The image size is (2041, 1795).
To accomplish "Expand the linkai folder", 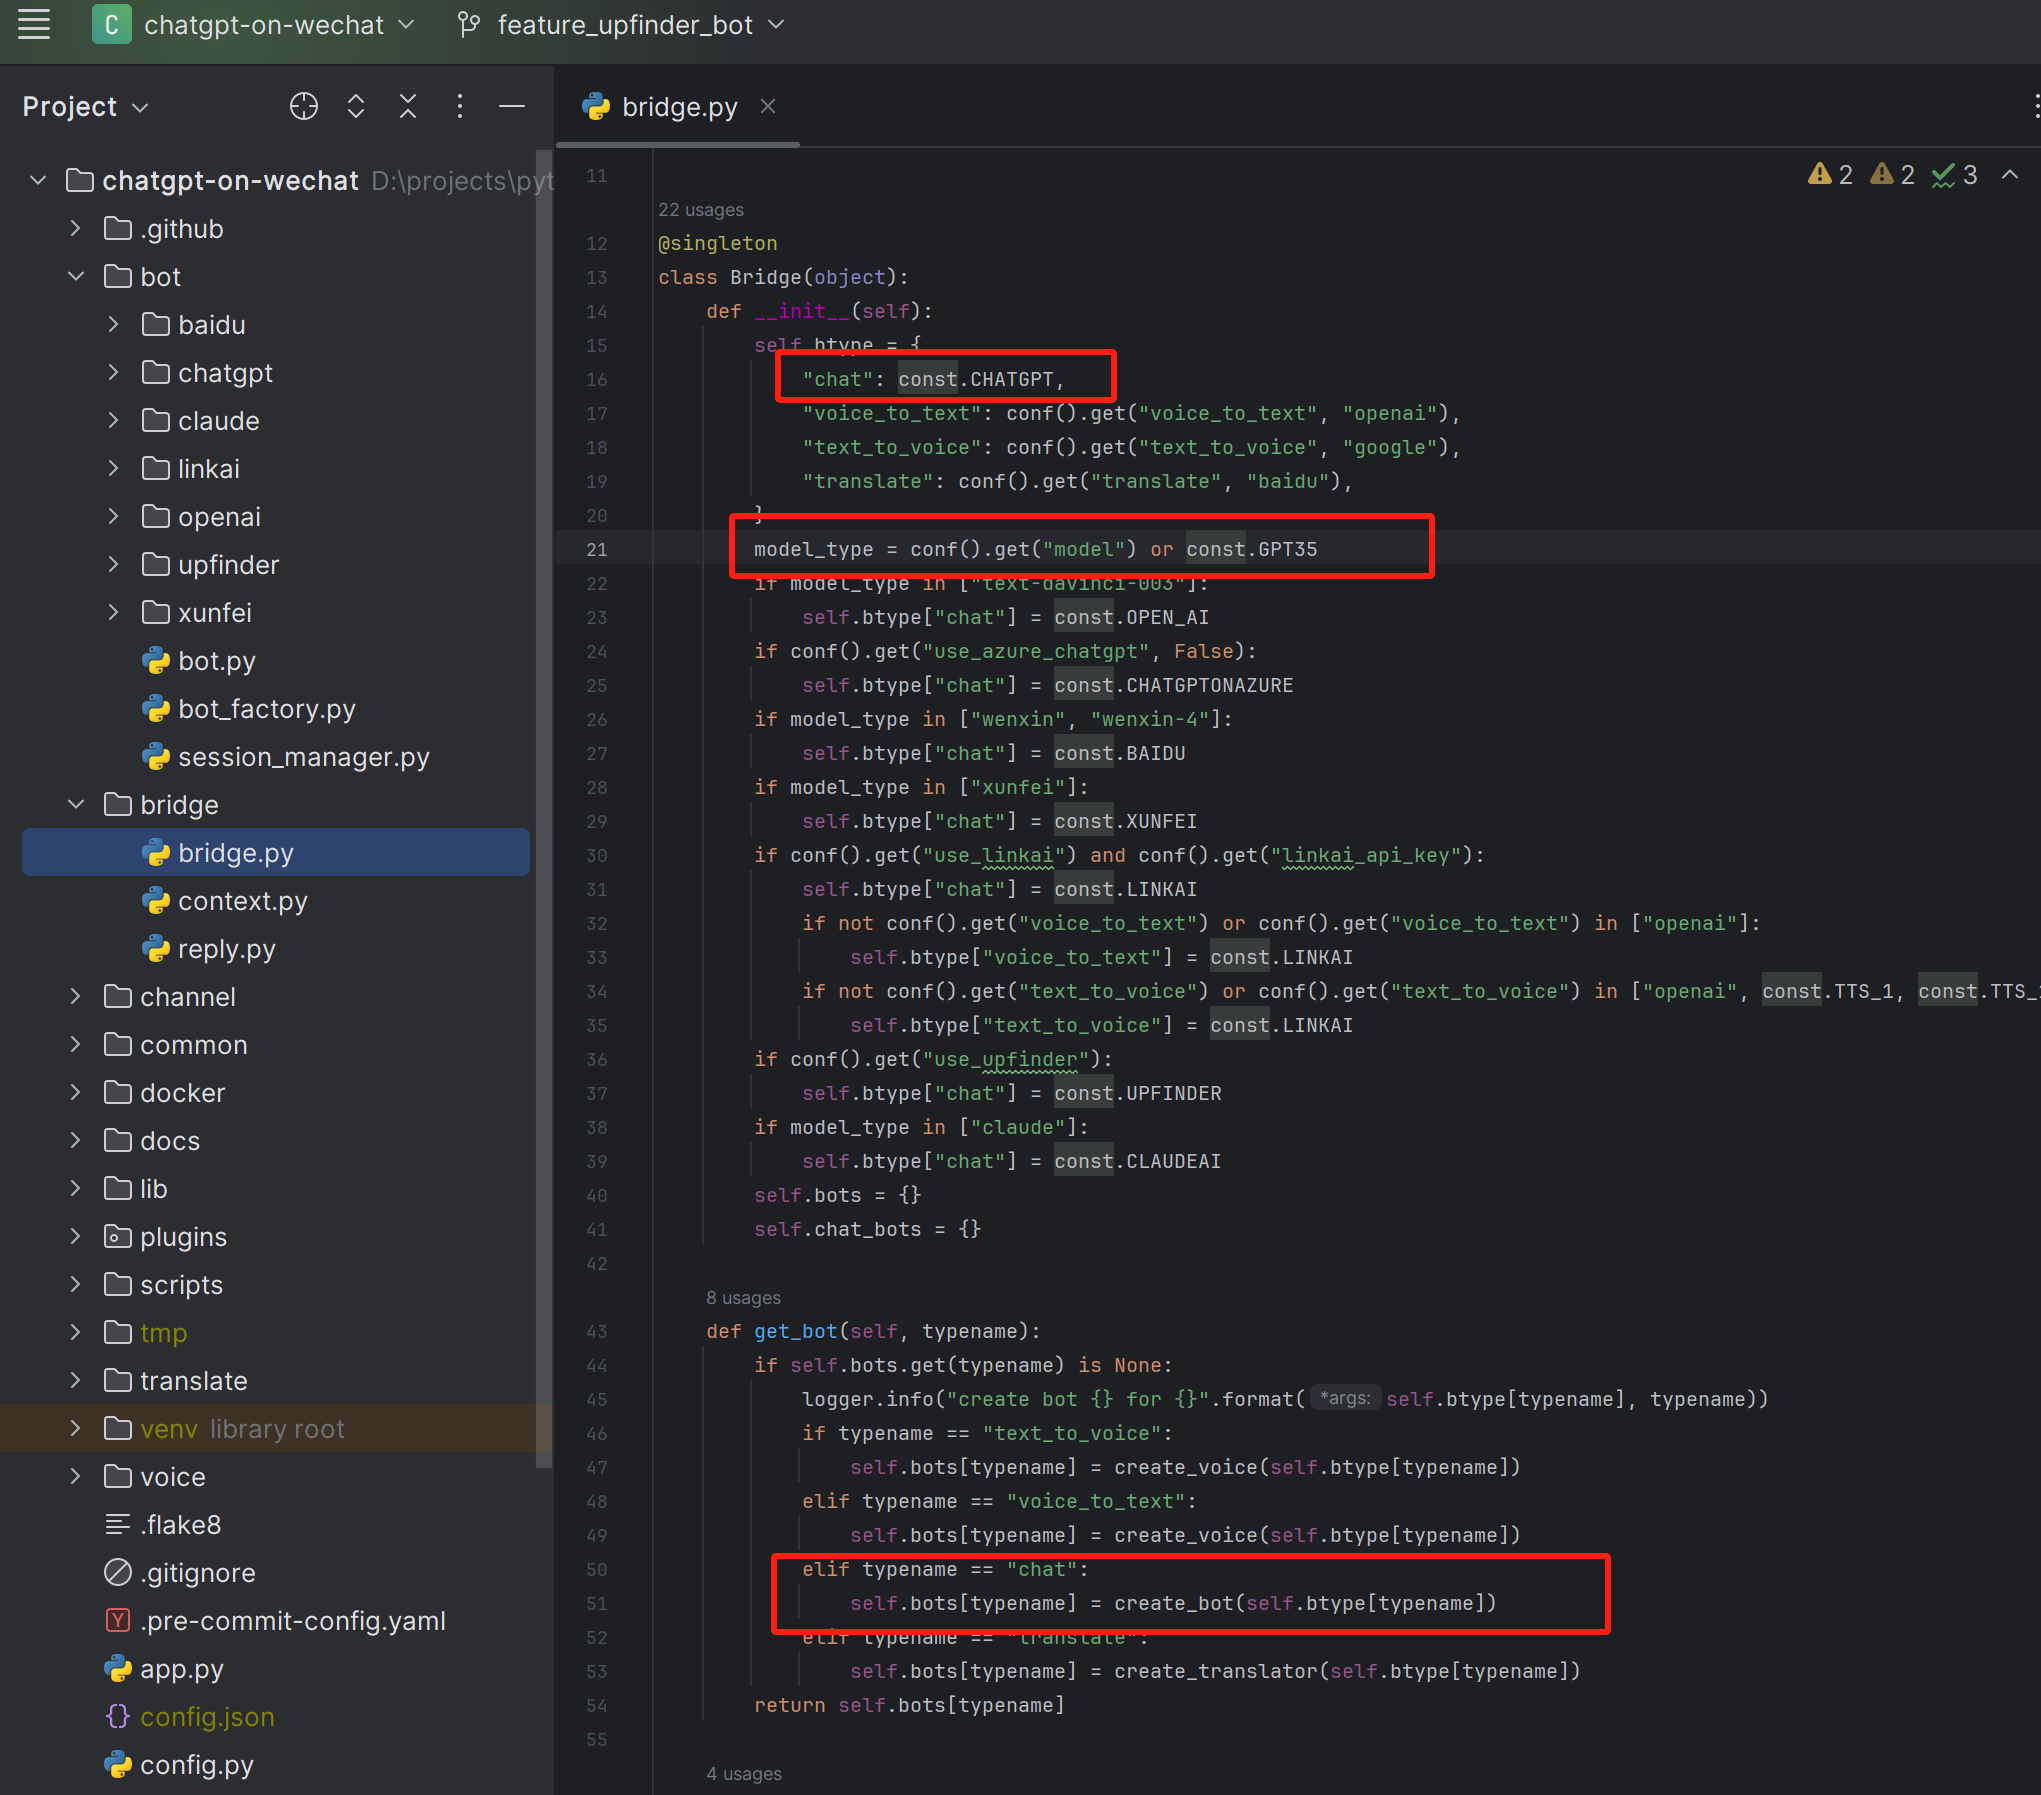I will click(x=114, y=468).
